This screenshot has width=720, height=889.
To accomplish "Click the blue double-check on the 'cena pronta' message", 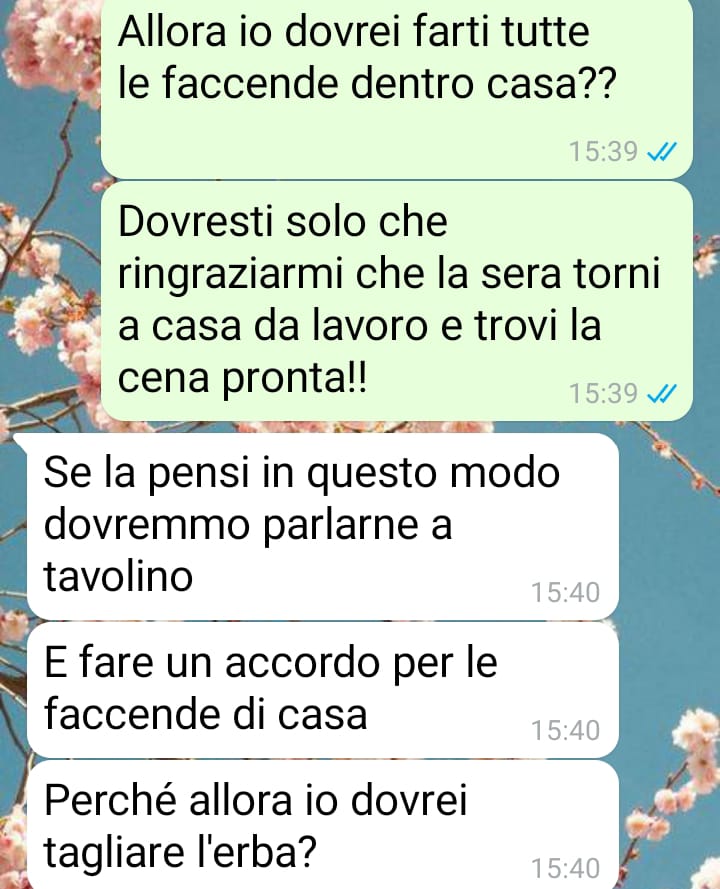I will [662, 393].
